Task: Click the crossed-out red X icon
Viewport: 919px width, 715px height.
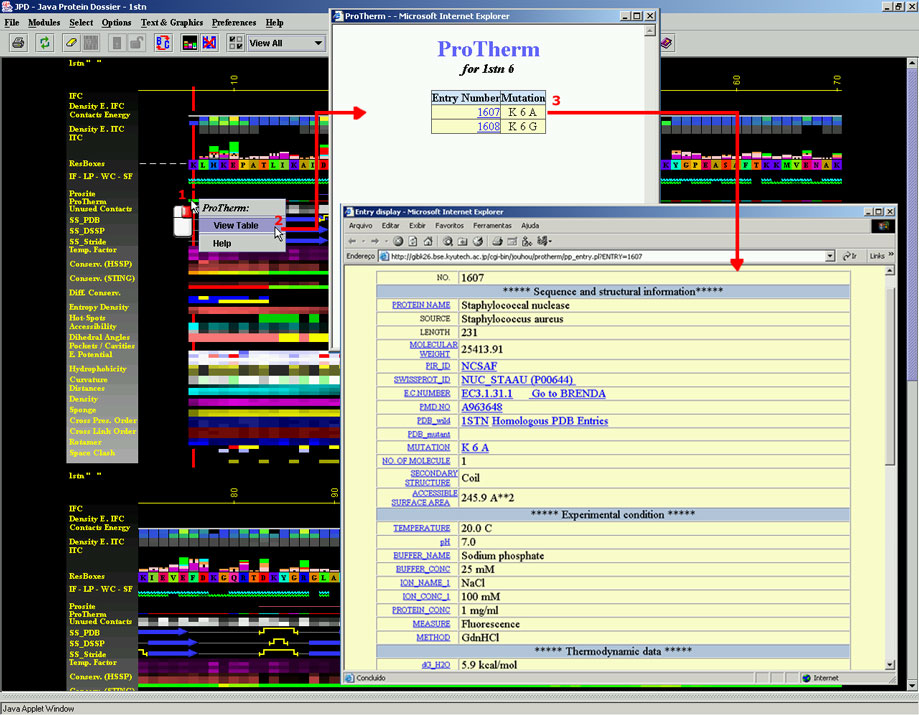Action: (x=209, y=43)
